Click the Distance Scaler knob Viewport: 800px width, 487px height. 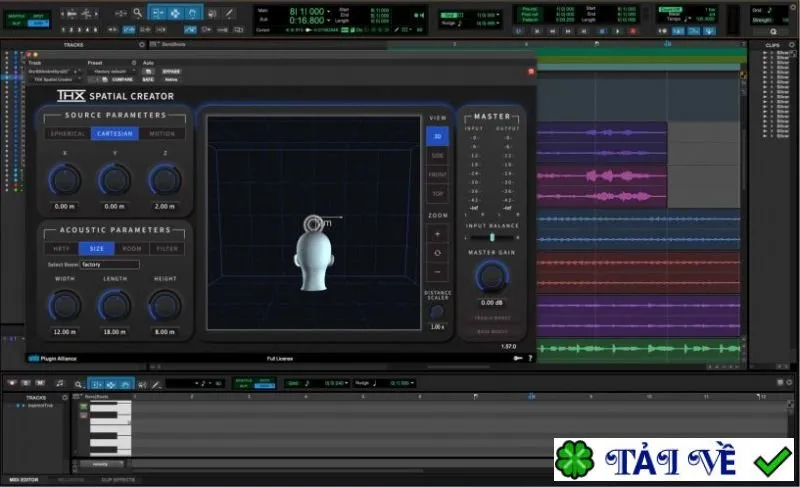coord(437,312)
